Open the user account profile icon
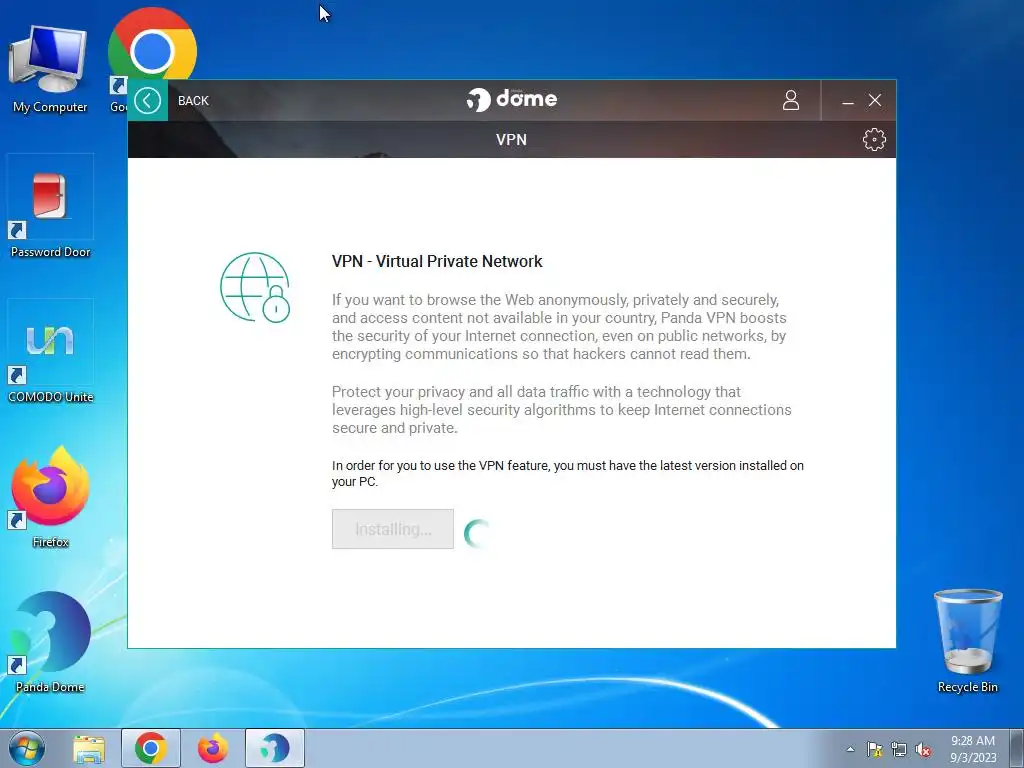This screenshot has width=1024, height=768. point(791,100)
